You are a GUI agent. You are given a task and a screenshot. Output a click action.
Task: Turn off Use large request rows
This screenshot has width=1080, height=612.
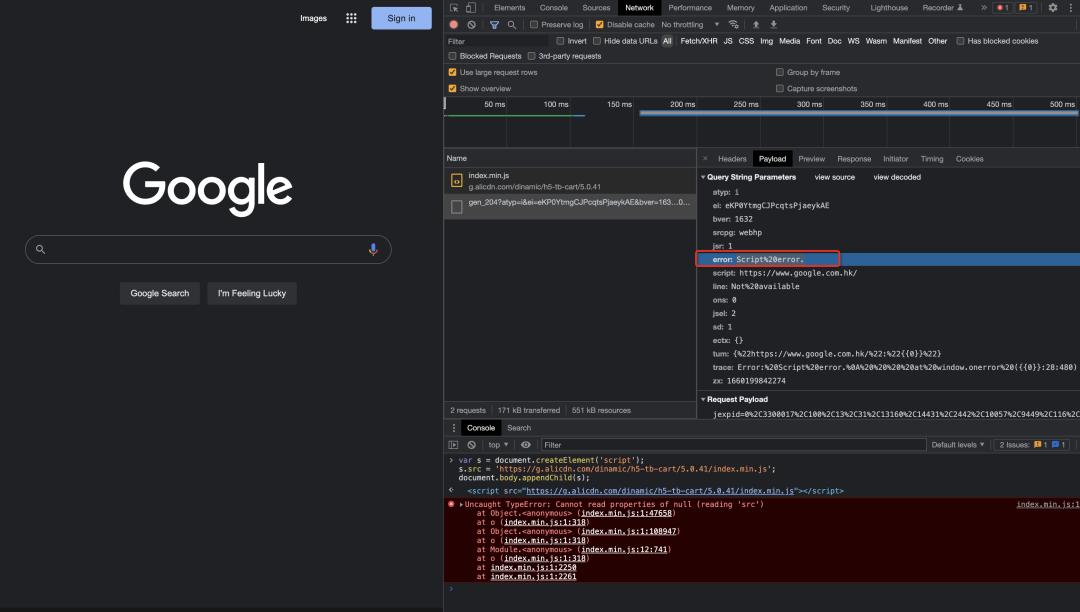click(x=452, y=73)
